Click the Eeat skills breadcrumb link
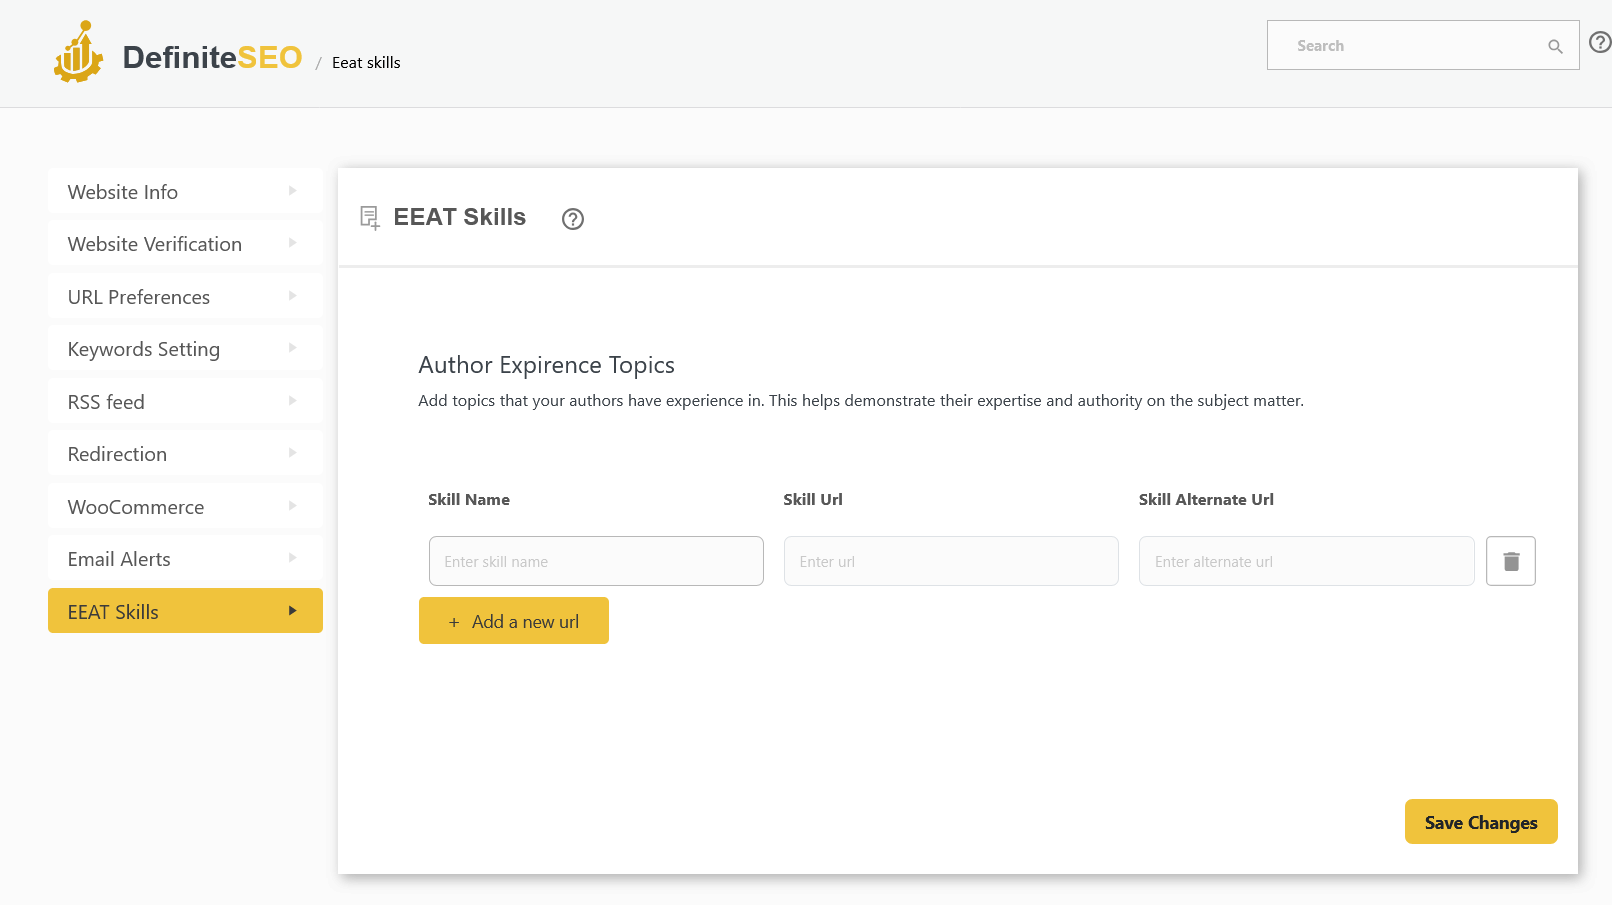Image resolution: width=1612 pixels, height=905 pixels. tap(365, 62)
